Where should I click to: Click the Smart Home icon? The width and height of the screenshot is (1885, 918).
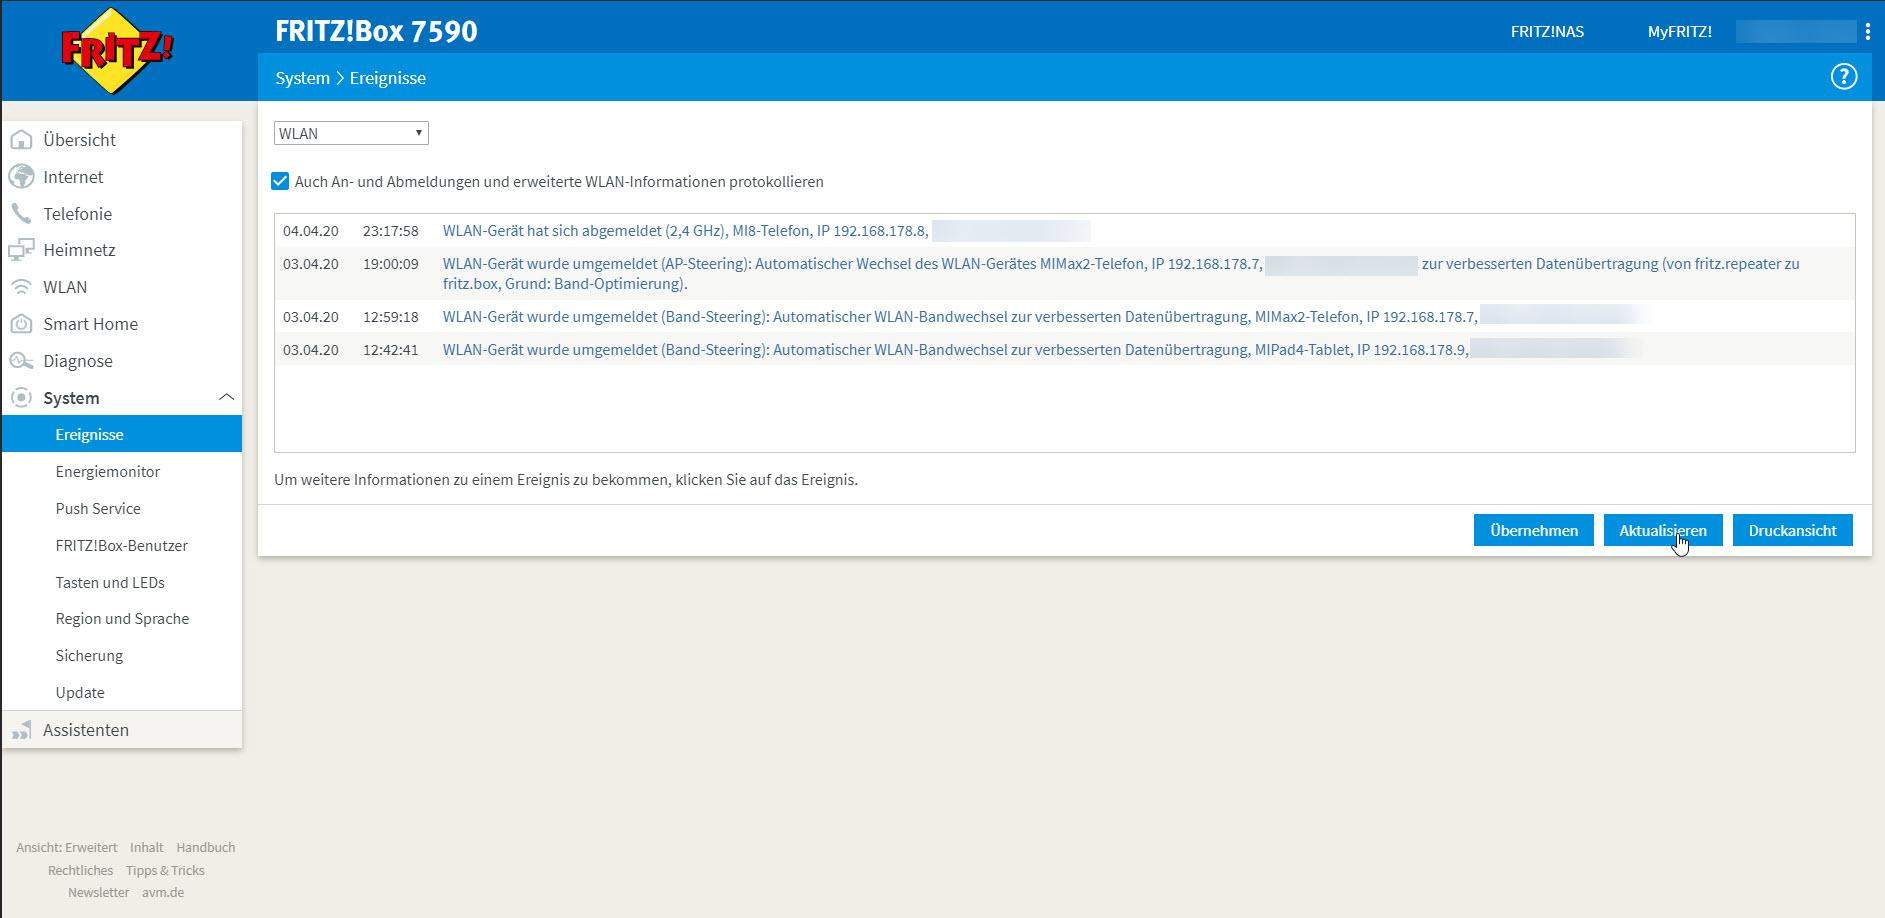point(21,324)
